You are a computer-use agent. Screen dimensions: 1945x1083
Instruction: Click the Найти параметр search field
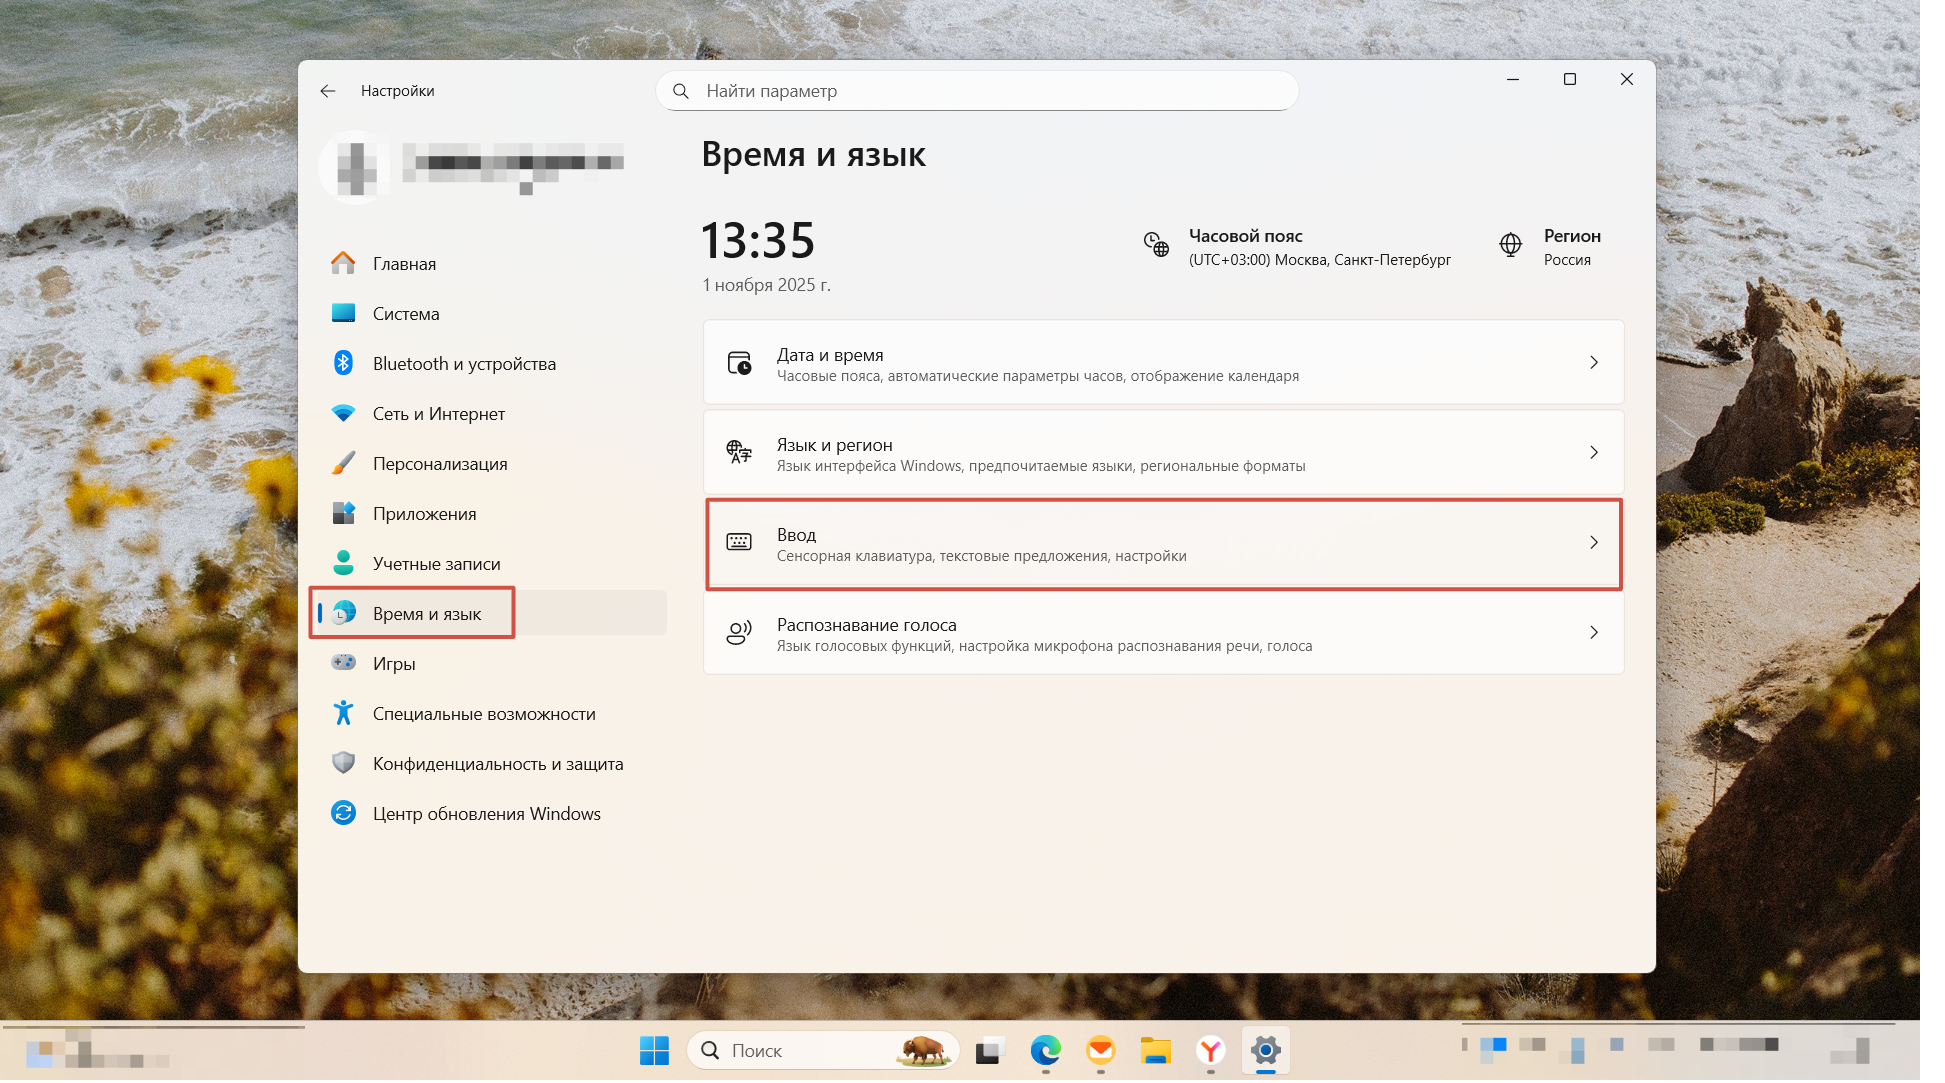(990, 91)
